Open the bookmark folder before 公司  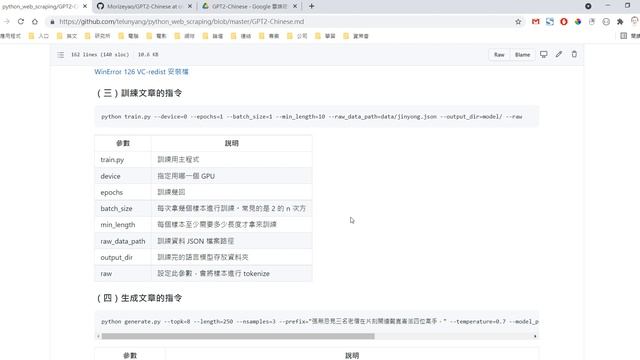pos(269,36)
